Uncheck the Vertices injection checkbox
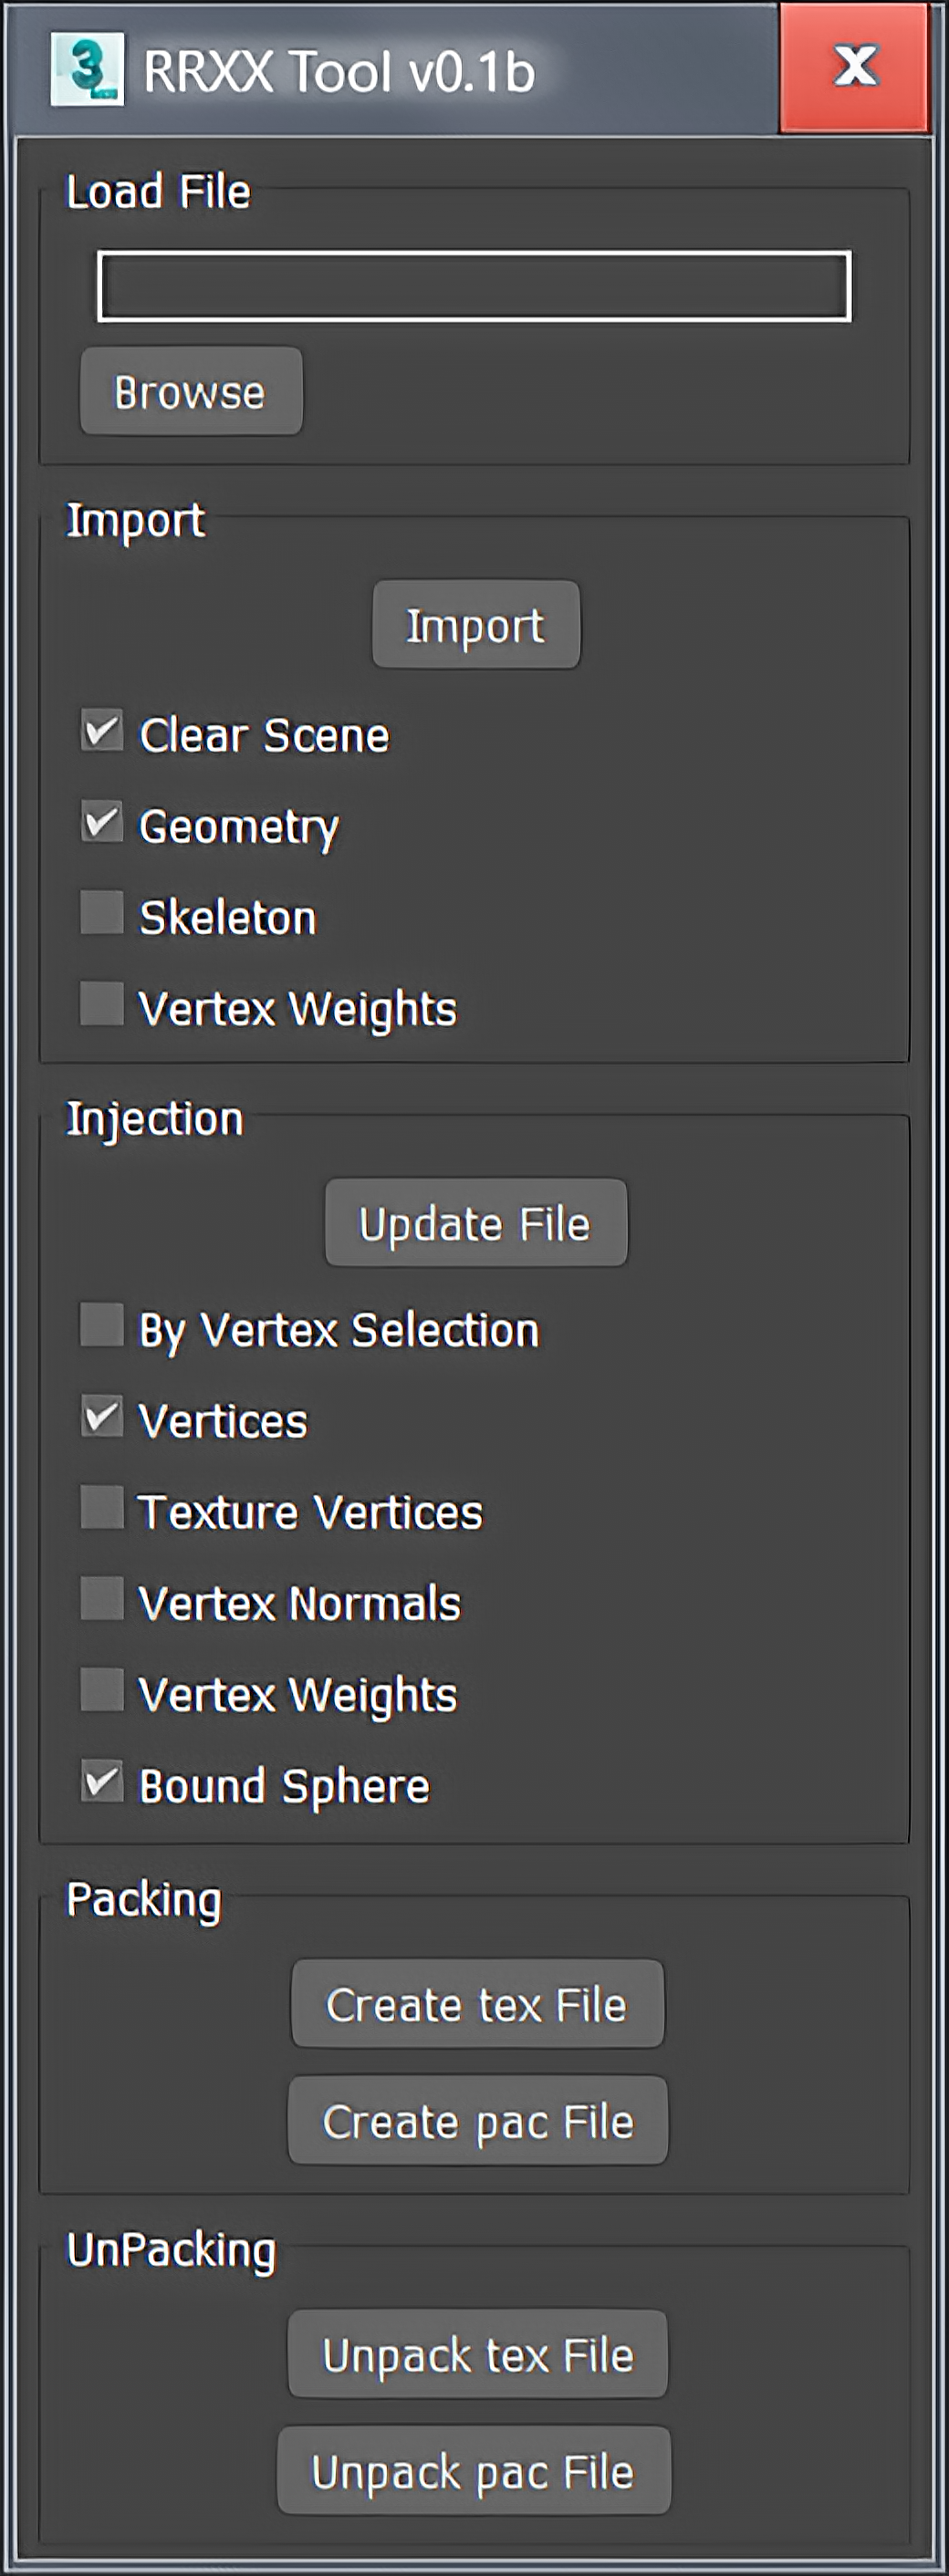The image size is (949, 2576). tap(102, 1417)
